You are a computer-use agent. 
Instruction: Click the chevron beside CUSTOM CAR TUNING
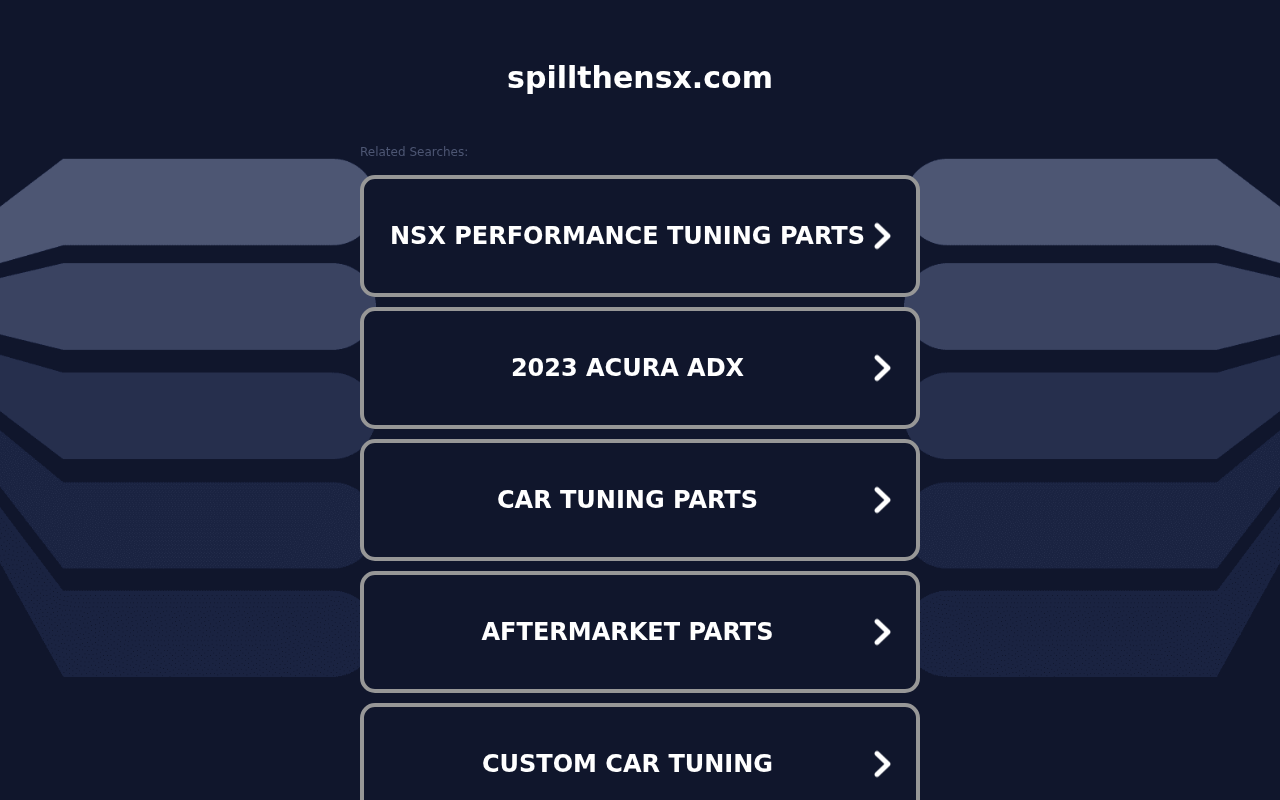[883, 763]
